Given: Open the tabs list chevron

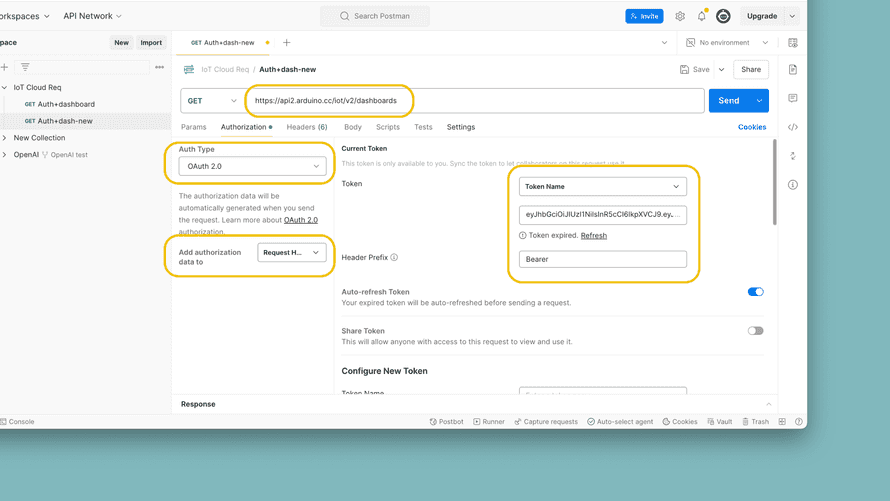Looking at the screenshot, I should (x=665, y=43).
